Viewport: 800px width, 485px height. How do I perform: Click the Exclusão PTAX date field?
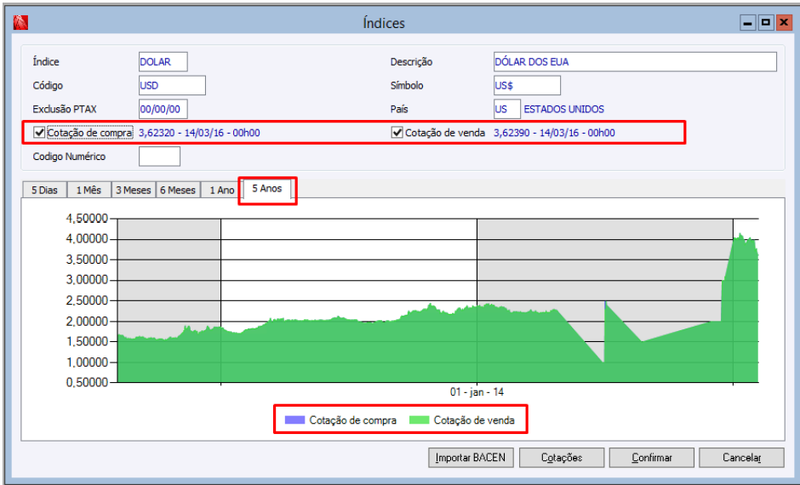163,109
